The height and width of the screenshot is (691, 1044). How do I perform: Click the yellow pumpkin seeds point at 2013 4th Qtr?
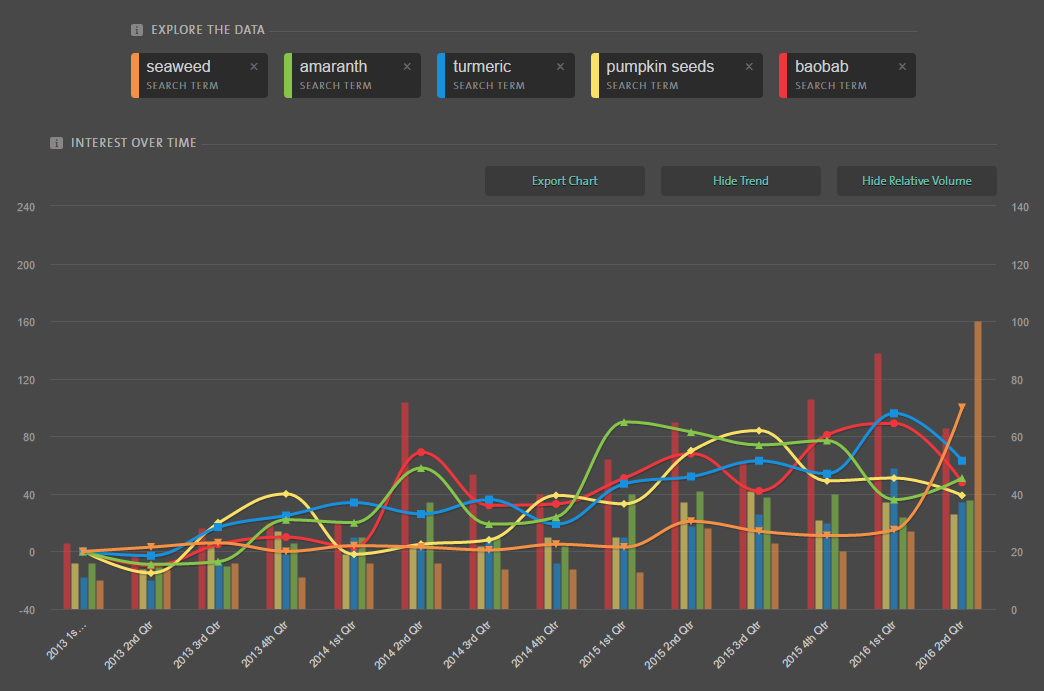286,494
